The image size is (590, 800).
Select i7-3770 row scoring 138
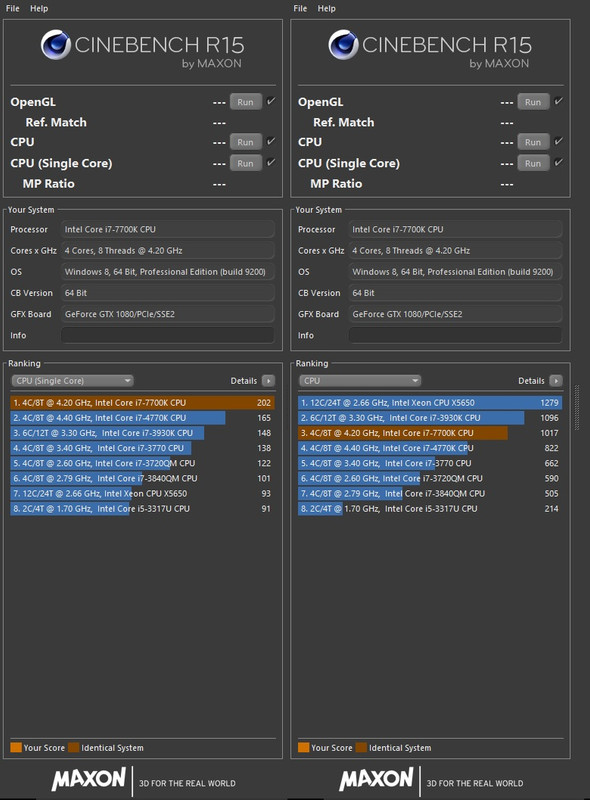[142, 448]
